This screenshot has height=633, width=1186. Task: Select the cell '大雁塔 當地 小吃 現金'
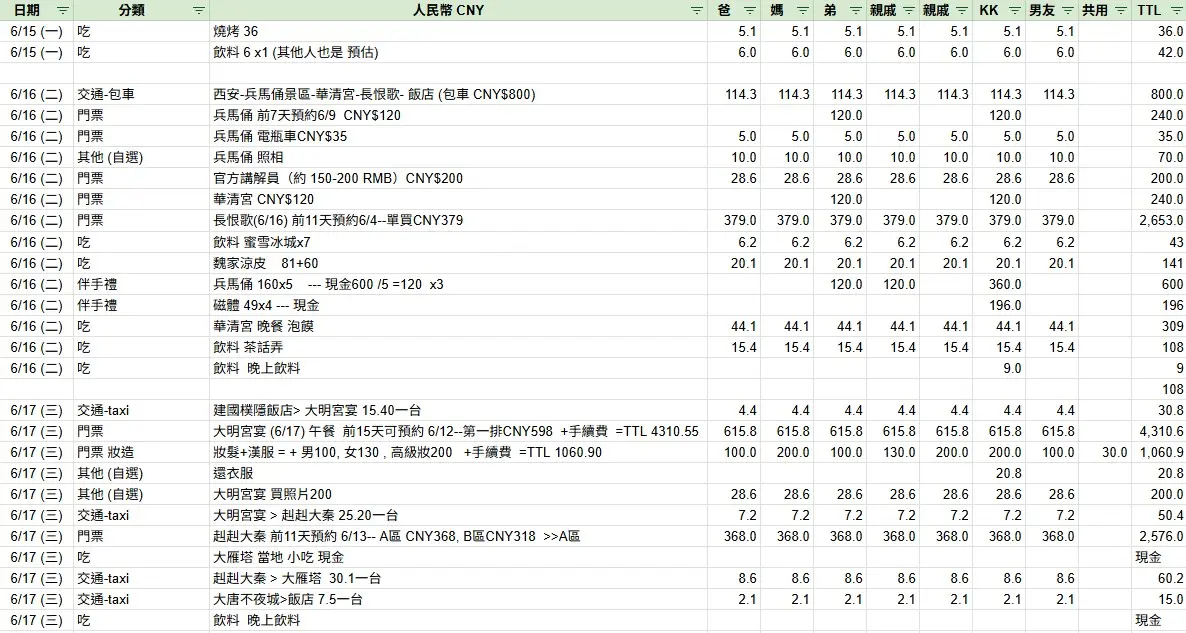point(458,557)
